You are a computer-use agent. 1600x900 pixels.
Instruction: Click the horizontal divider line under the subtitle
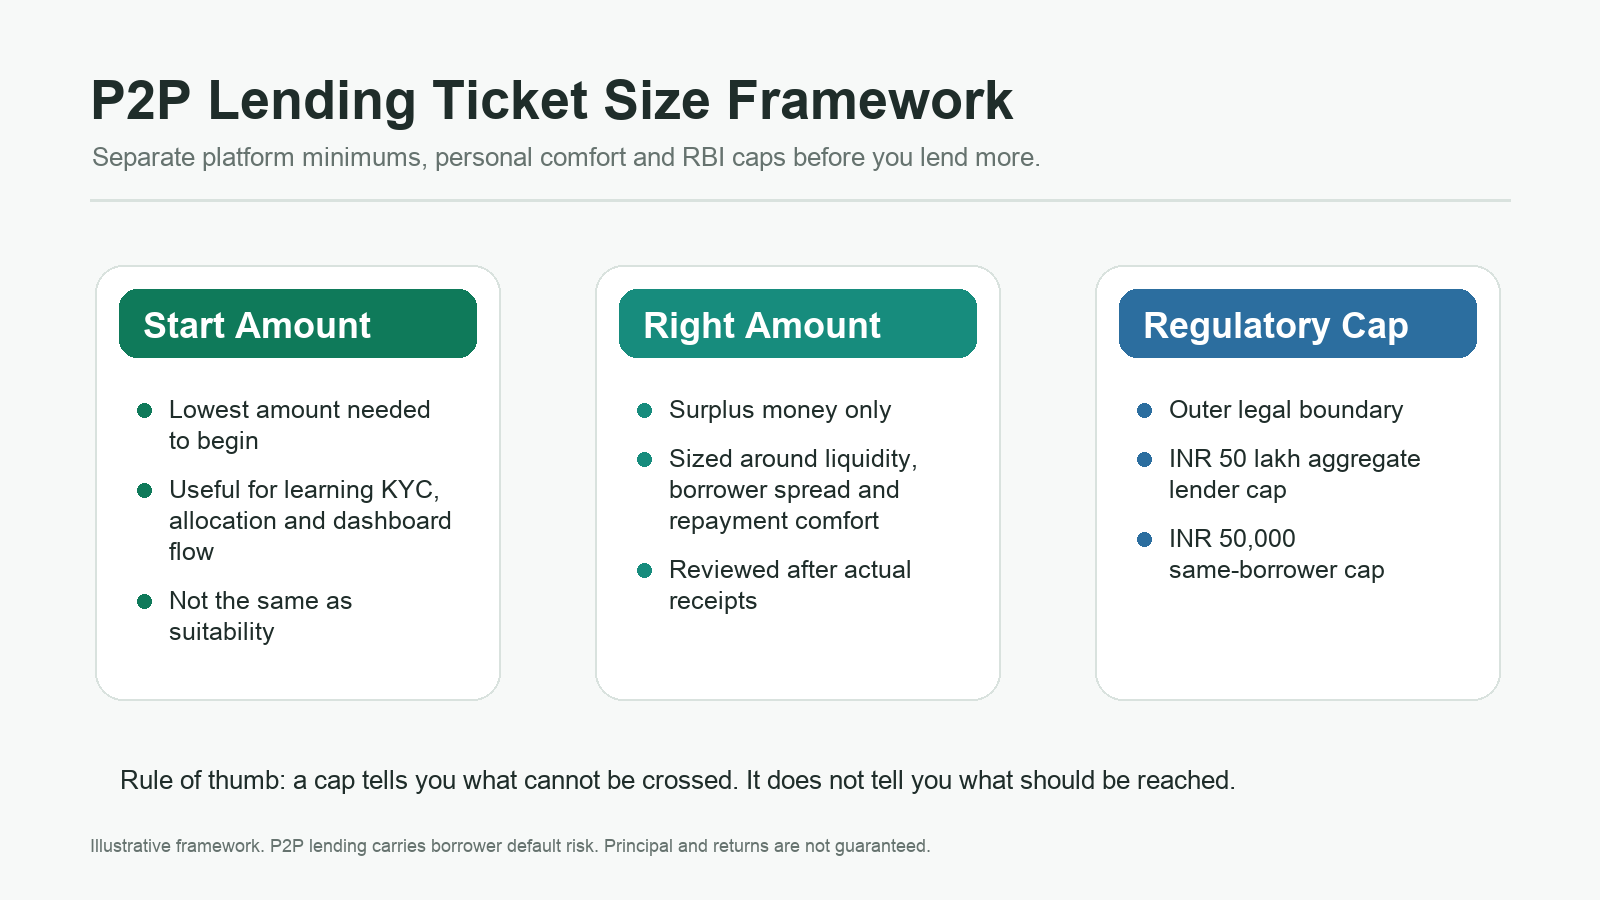(800, 200)
